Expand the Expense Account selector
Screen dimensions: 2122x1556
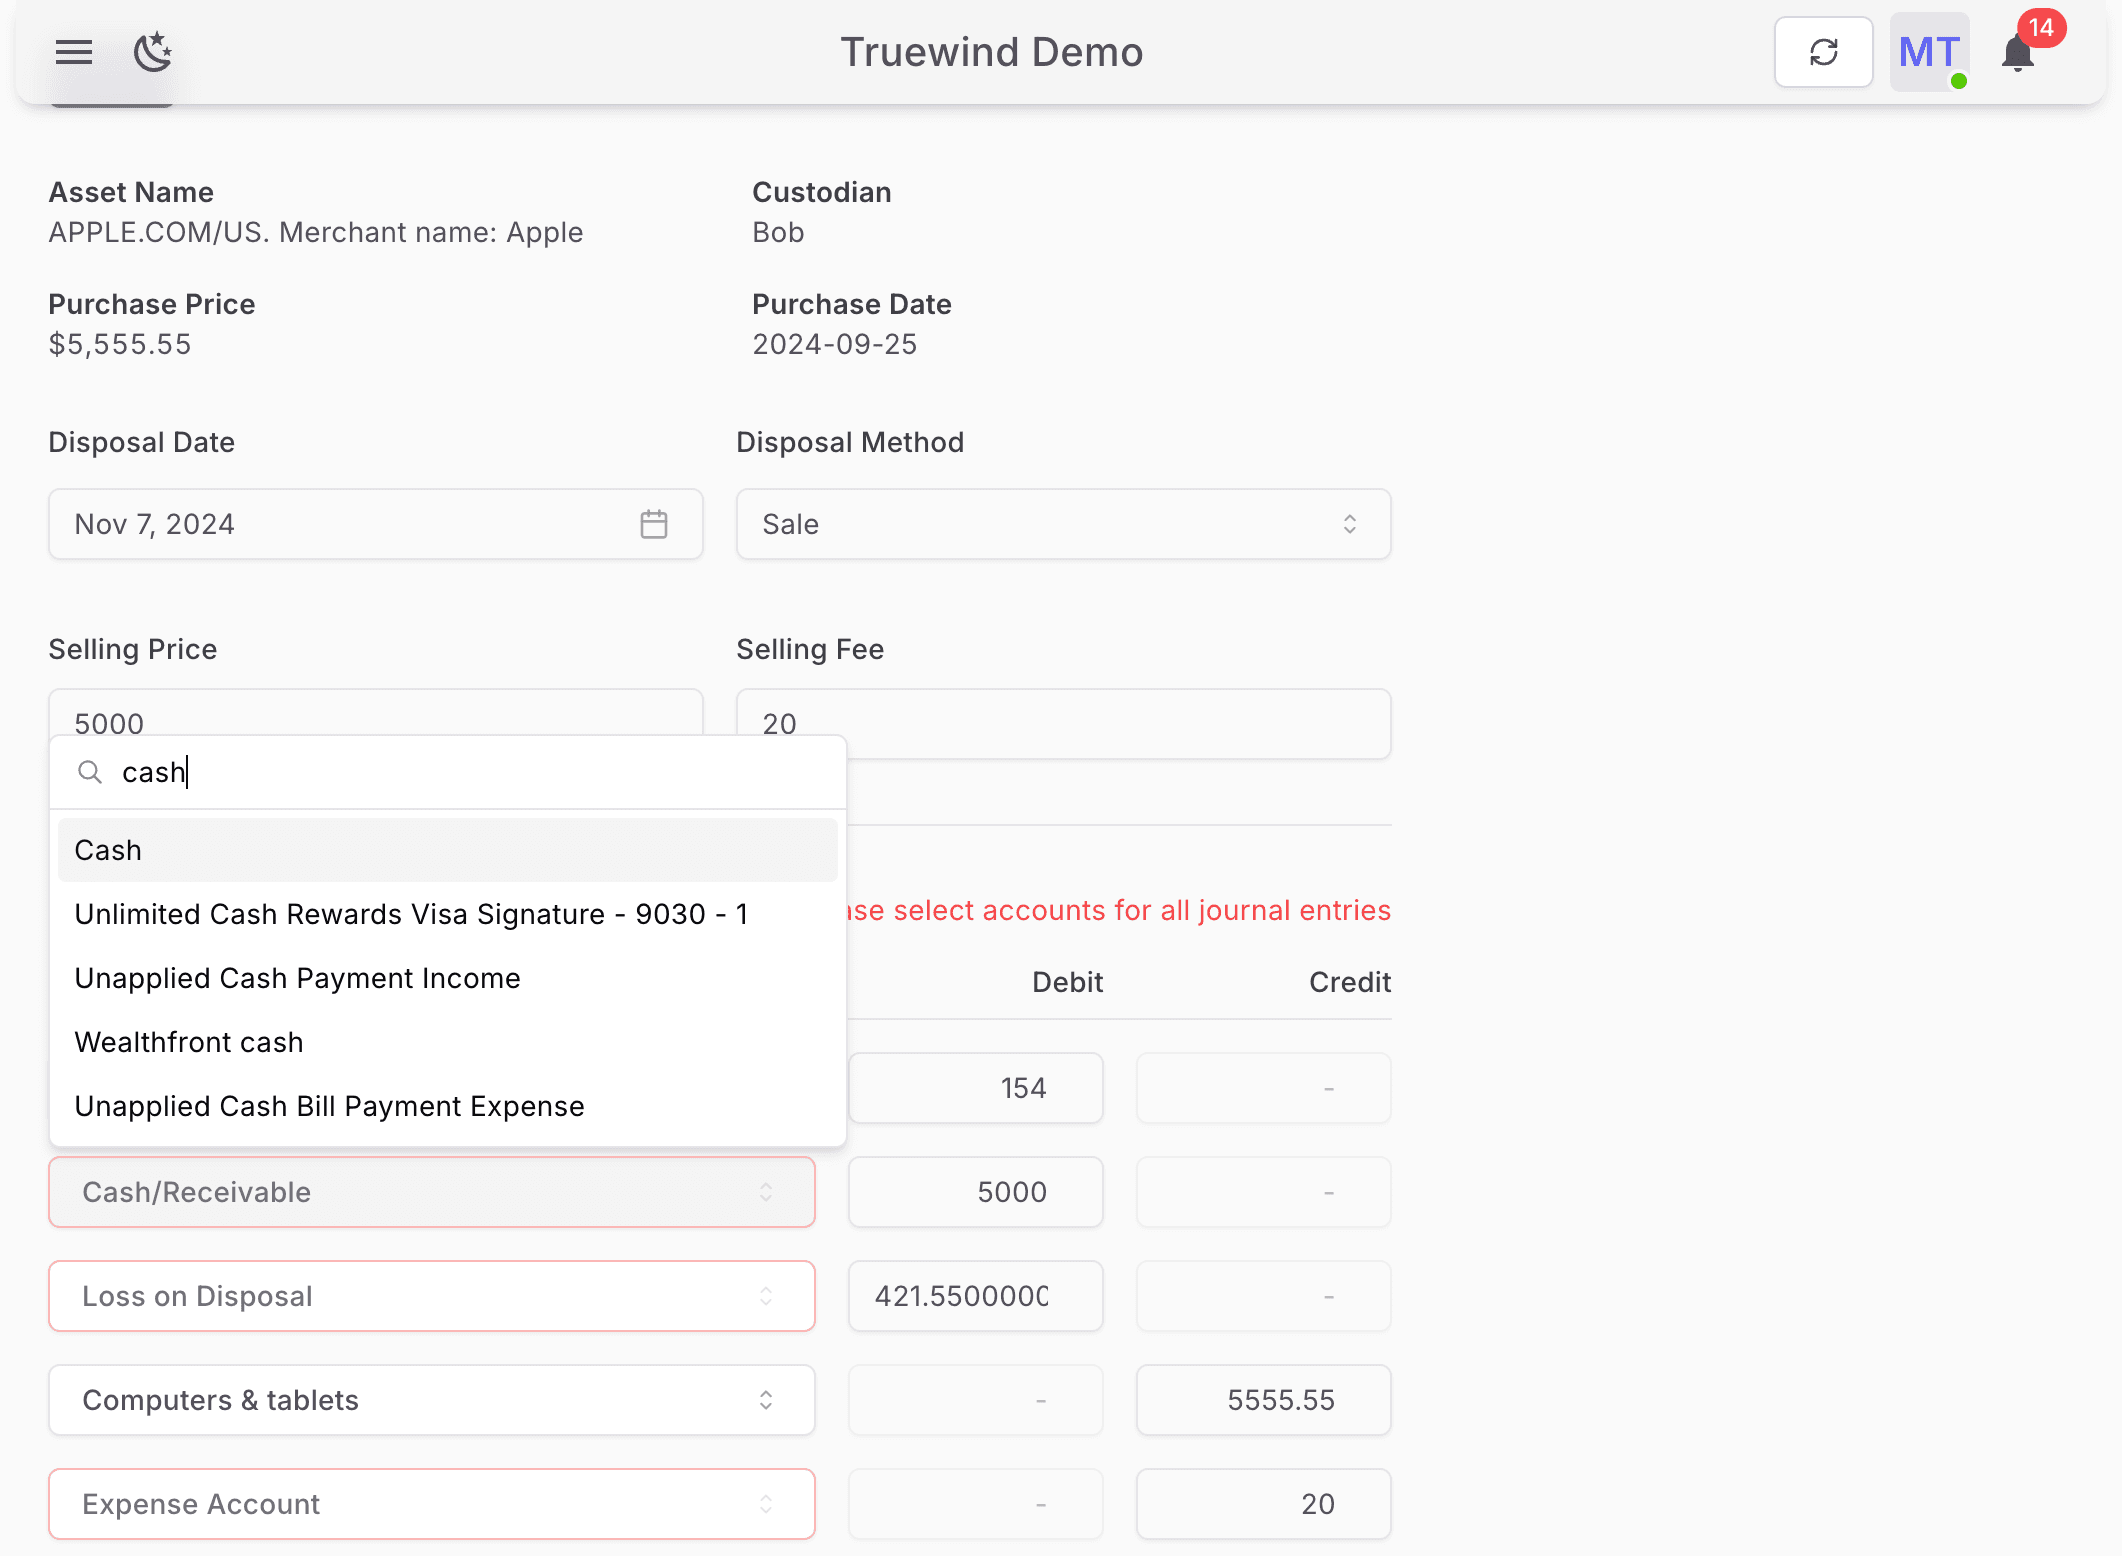click(431, 1504)
